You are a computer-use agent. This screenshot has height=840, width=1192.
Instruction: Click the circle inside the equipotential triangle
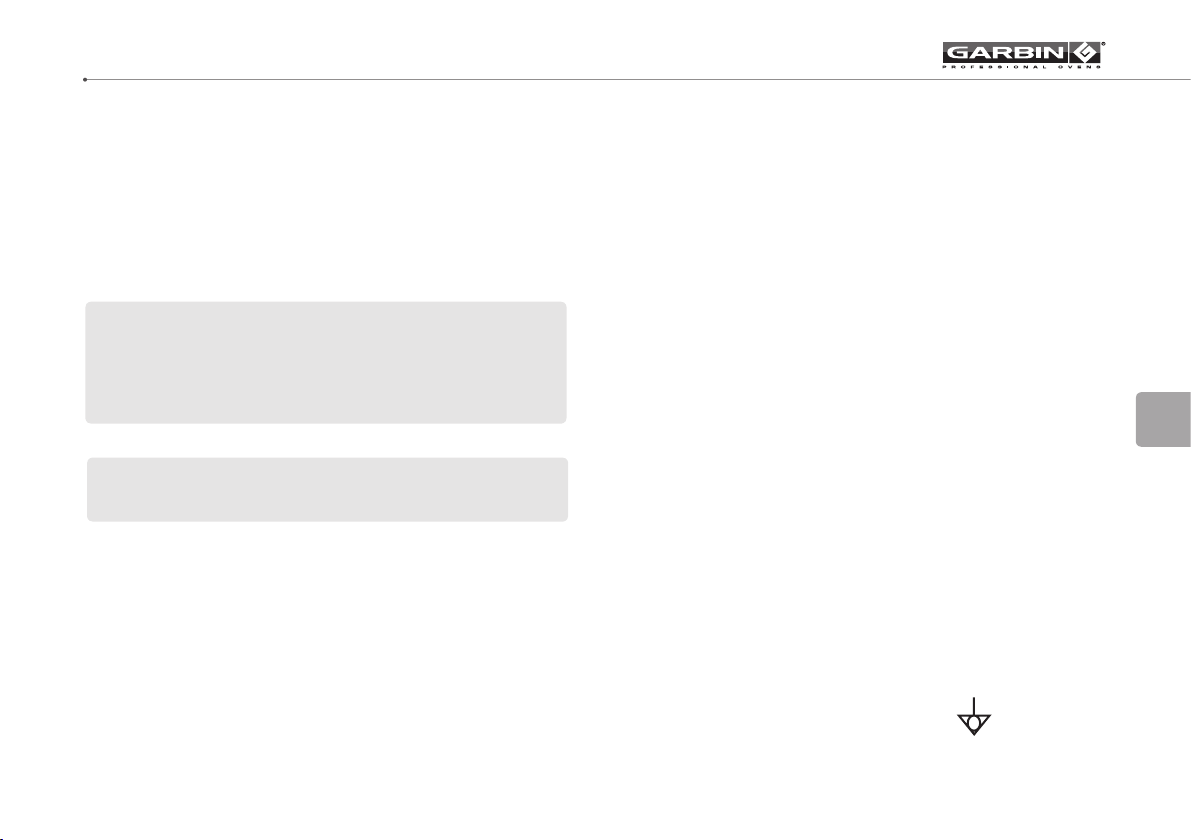[x=974, y=721]
